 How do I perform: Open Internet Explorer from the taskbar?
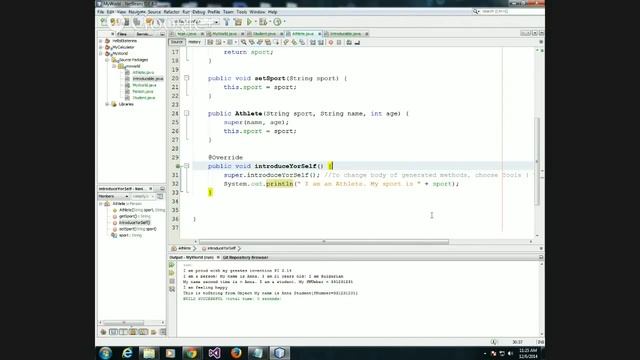tap(127, 353)
